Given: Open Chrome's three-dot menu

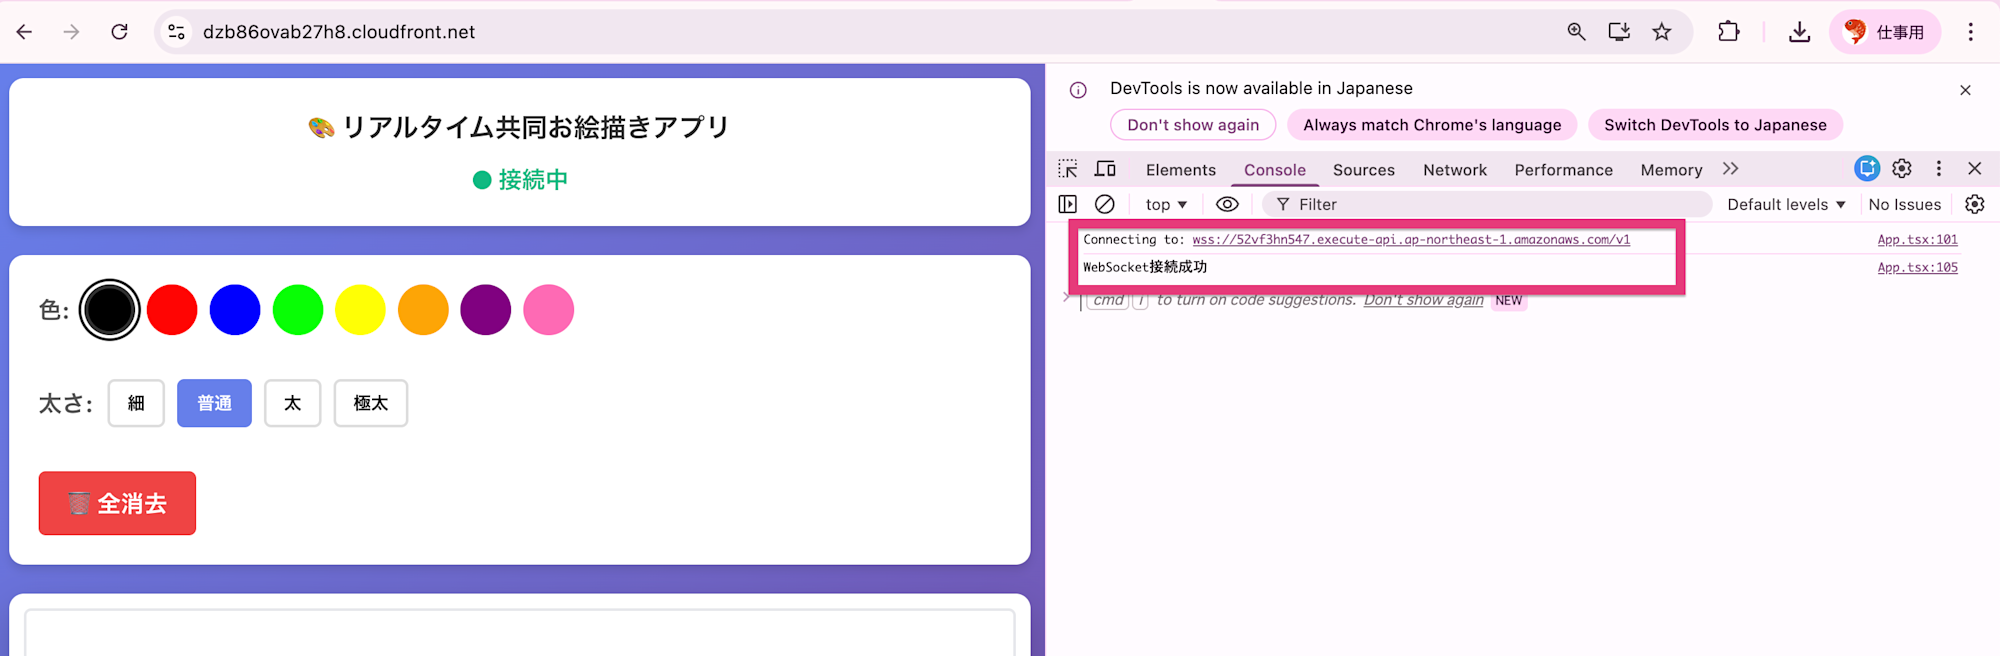Looking at the screenshot, I should [x=1971, y=32].
